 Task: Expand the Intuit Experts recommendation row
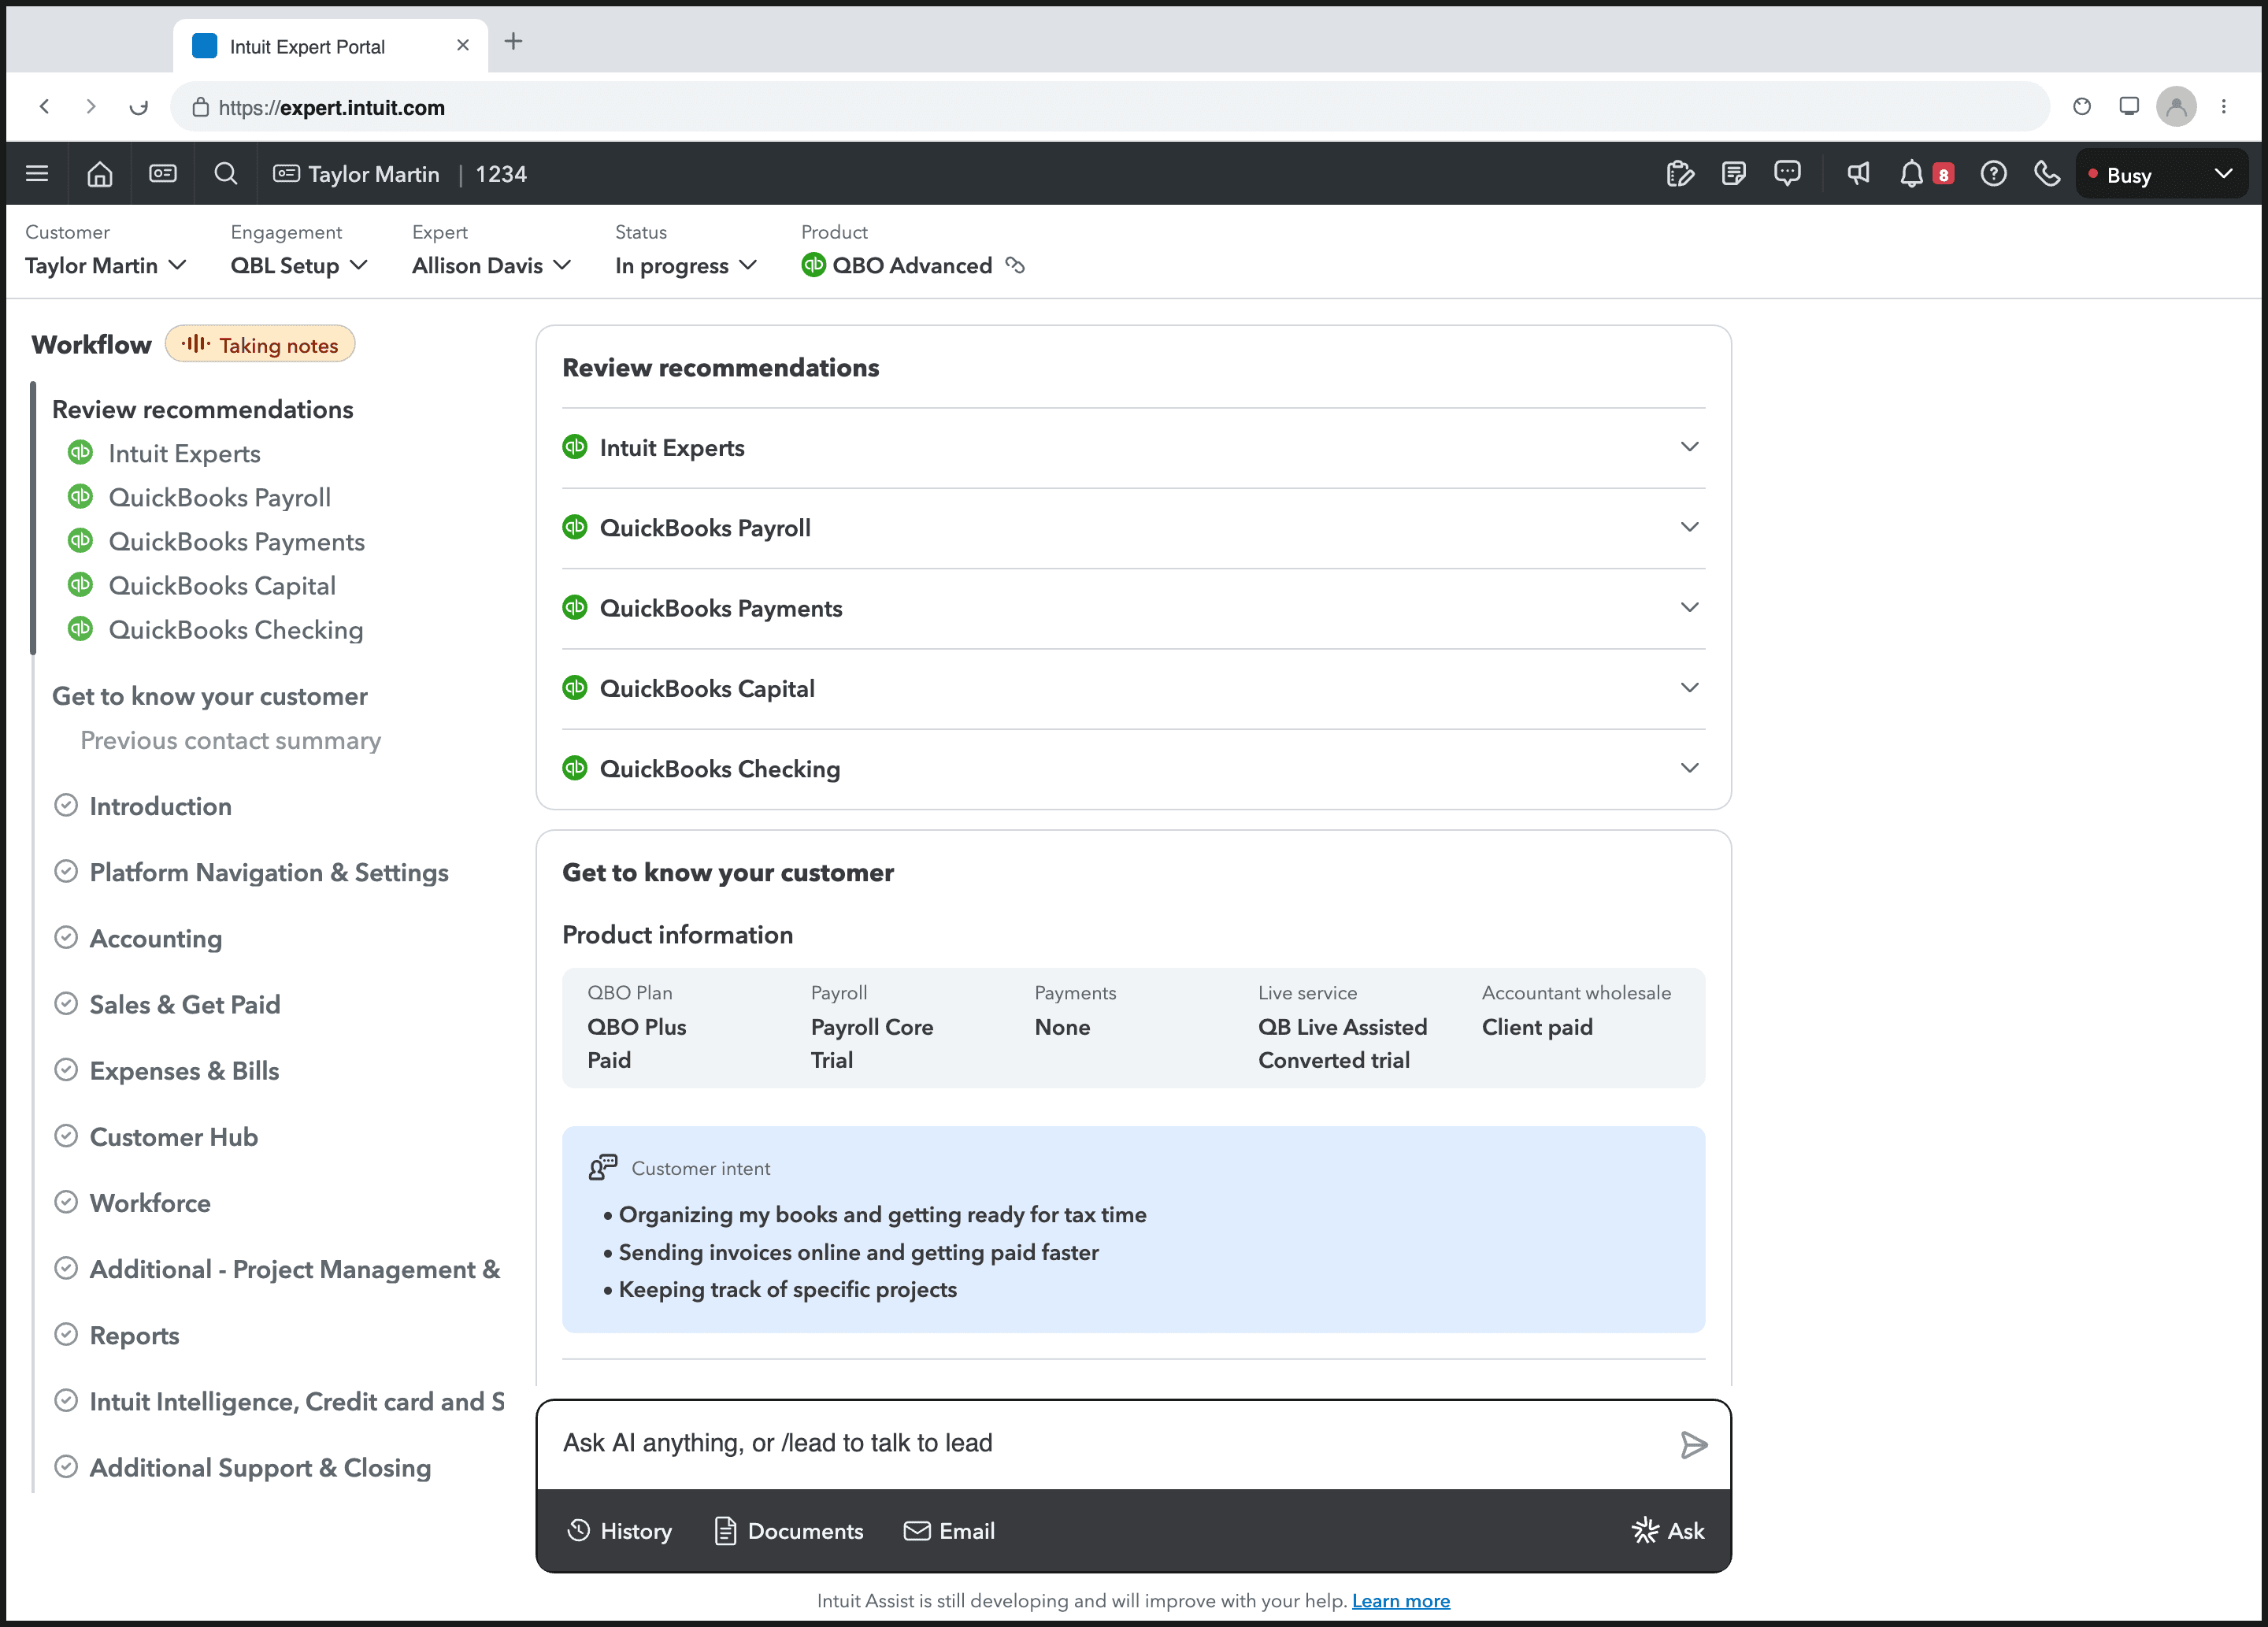tap(1133, 447)
